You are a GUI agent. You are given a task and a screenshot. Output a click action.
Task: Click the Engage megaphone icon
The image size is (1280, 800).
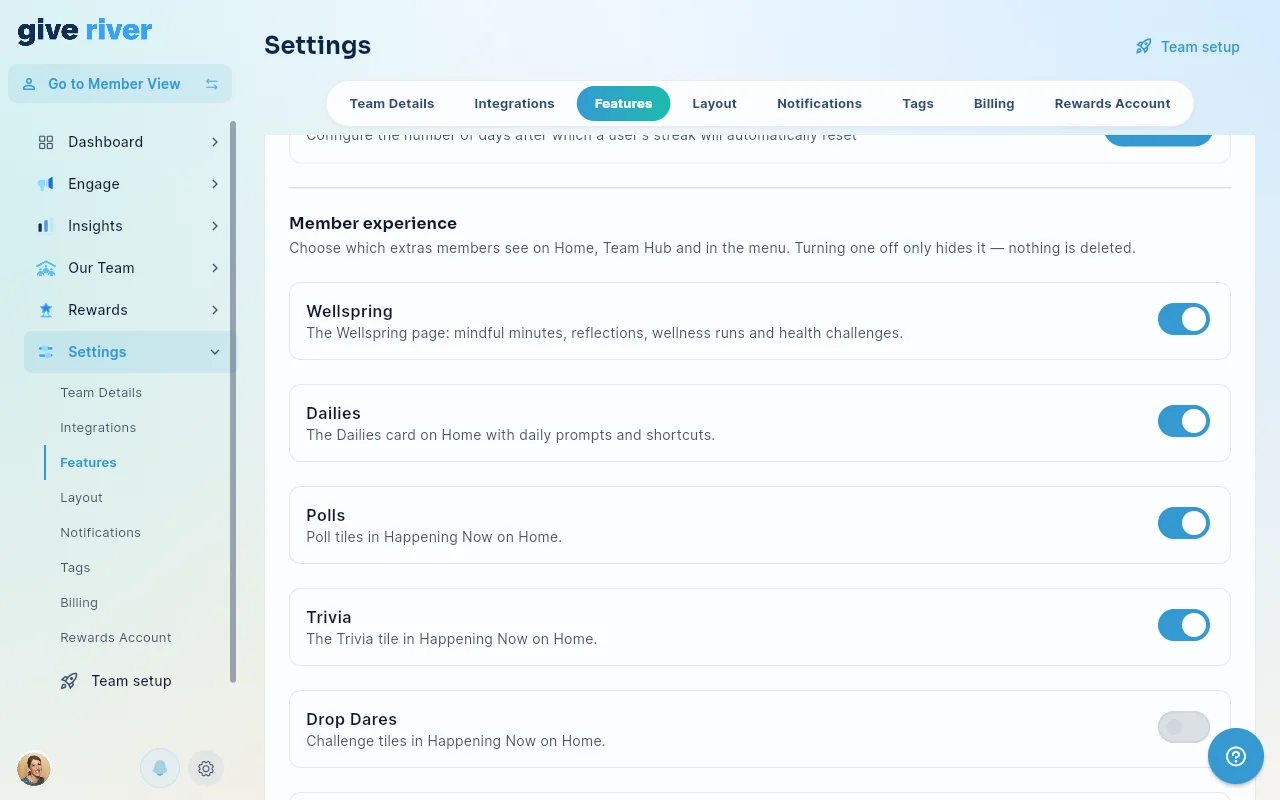(x=46, y=184)
